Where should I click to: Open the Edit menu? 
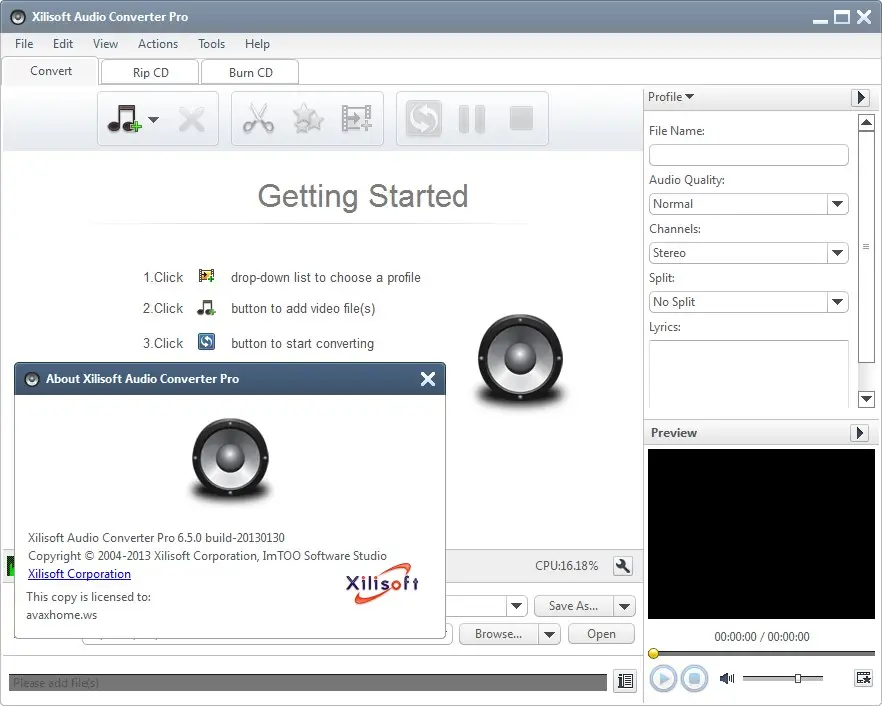click(63, 44)
